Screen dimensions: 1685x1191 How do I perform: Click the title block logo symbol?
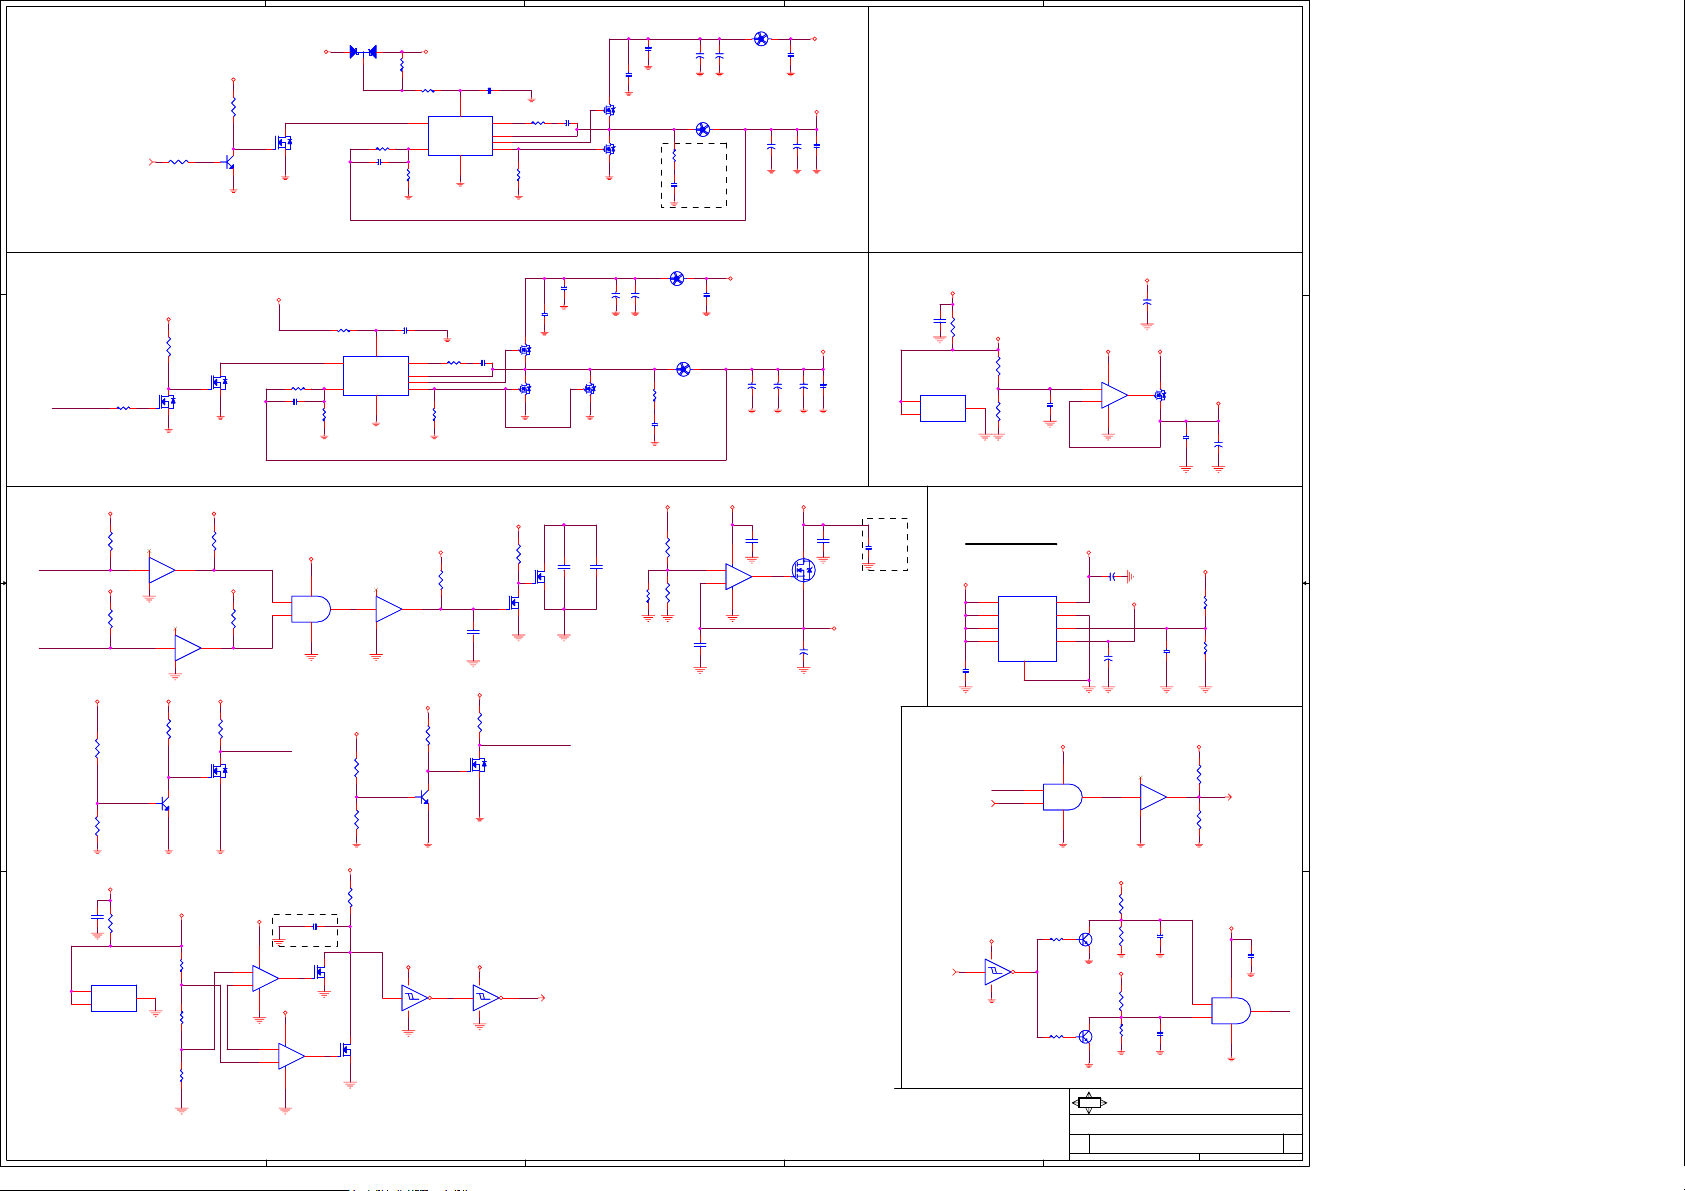click(x=1089, y=1103)
